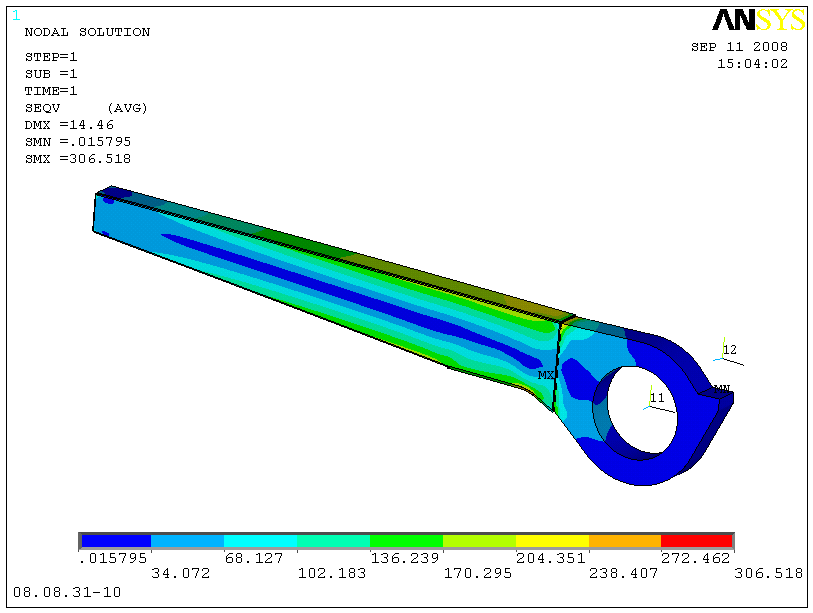Viewport: 813px width, 613px height.
Task: Click the SEQV (AVG) label
Action: [86, 108]
